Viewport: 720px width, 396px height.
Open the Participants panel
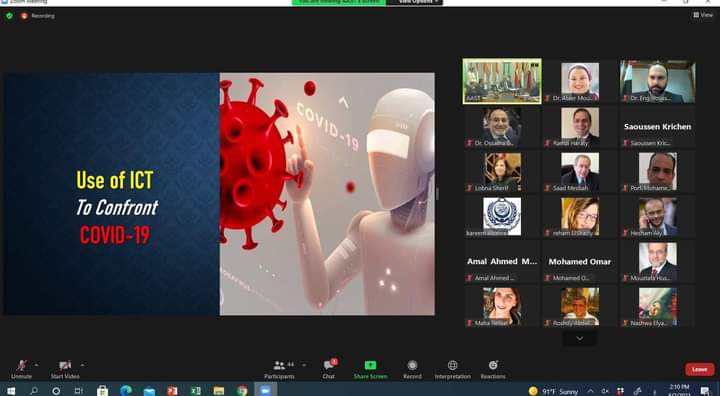click(280, 369)
